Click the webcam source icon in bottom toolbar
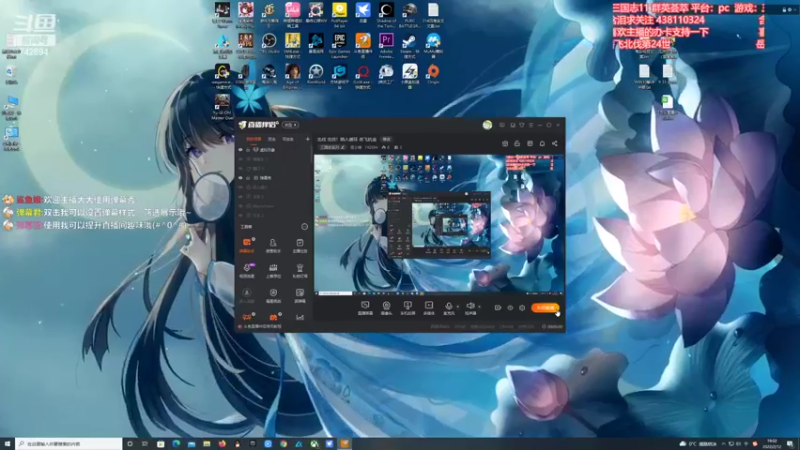The height and width of the screenshot is (450, 800). pyautogui.click(x=386, y=308)
